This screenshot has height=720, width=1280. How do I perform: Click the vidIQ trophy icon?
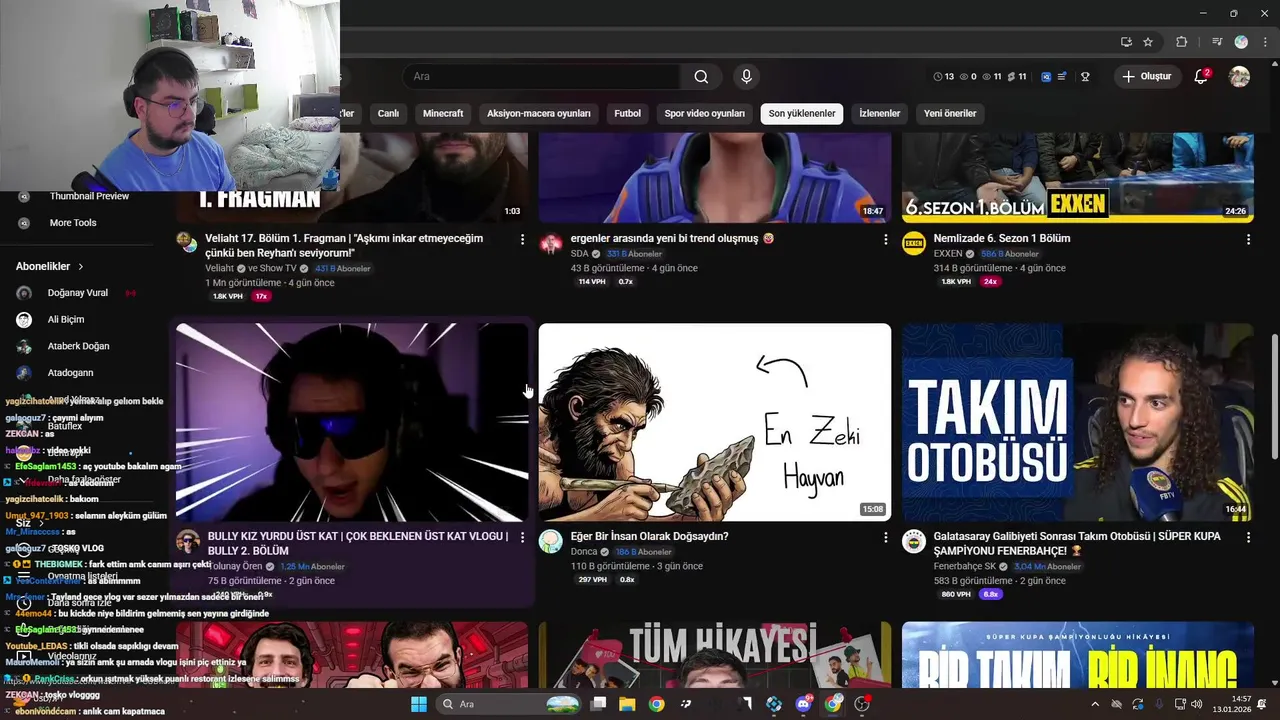(x=1085, y=76)
